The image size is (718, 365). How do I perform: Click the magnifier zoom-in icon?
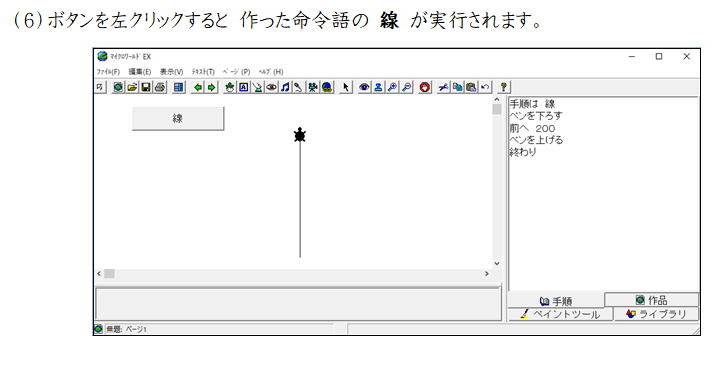click(x=392, y=87)
